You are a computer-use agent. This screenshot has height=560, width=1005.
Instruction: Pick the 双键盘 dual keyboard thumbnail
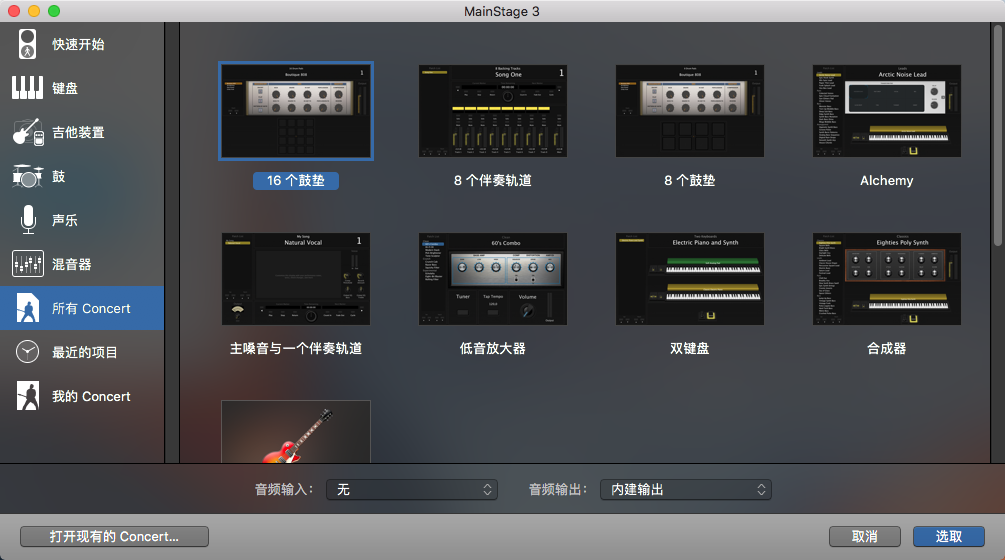point(690,279)
